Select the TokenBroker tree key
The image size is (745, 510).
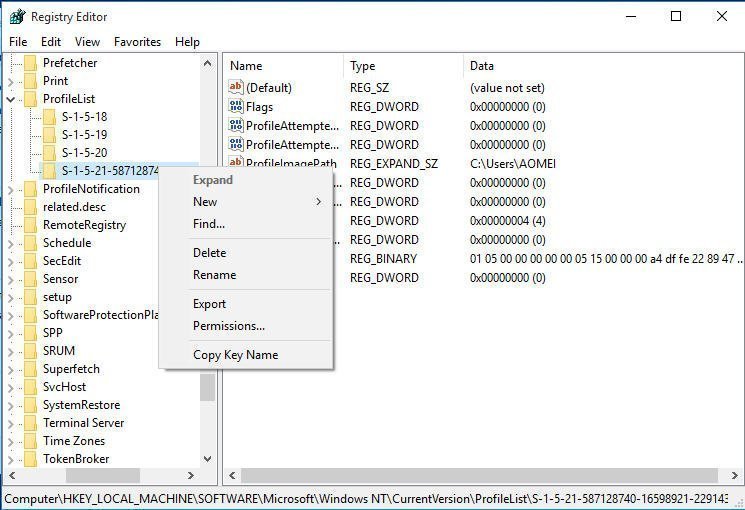click(76, 459)
